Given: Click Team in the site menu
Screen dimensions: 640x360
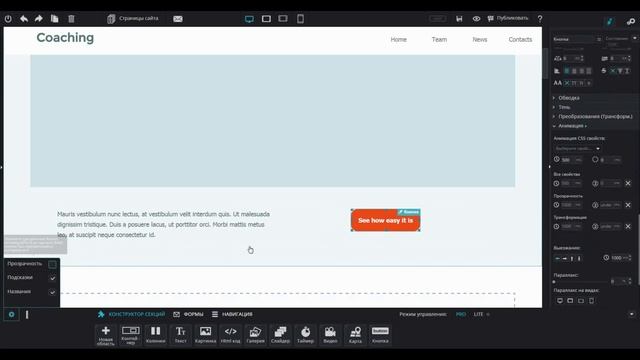Looking at the screenshot, I should pyautogui.click(x=439, y=40).
